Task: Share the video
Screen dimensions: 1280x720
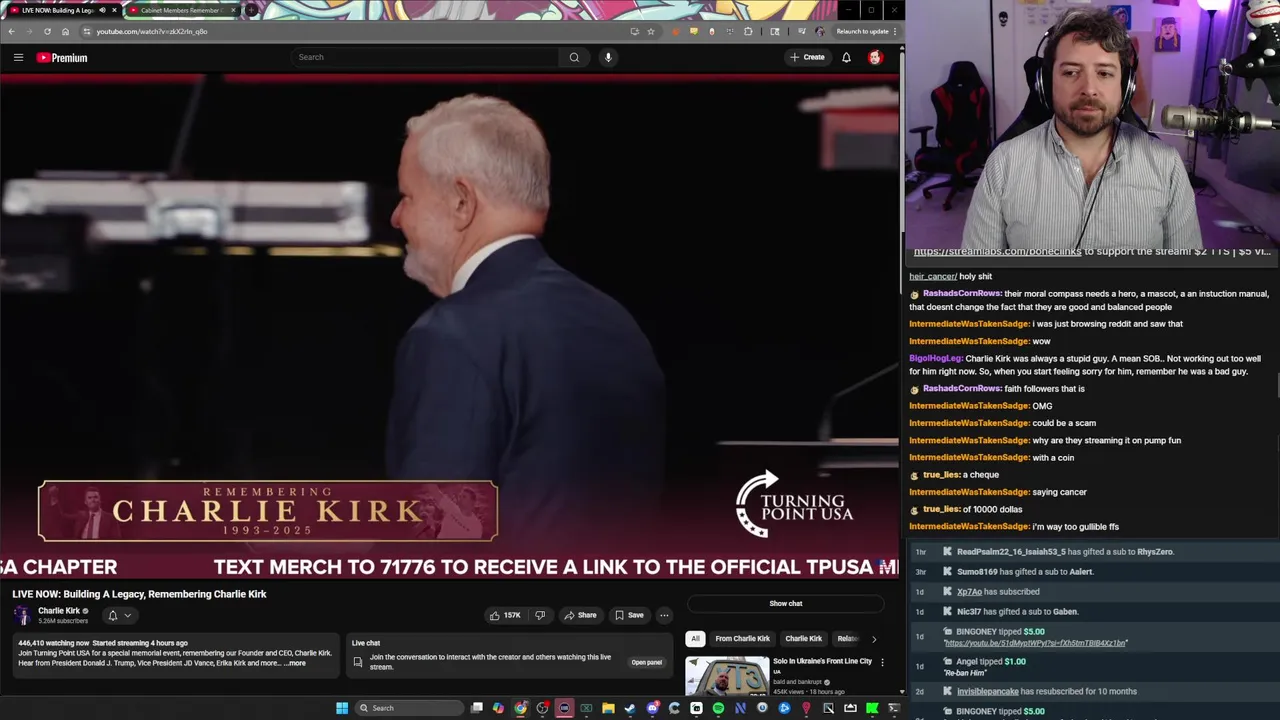Action: (x=580, y=615)
